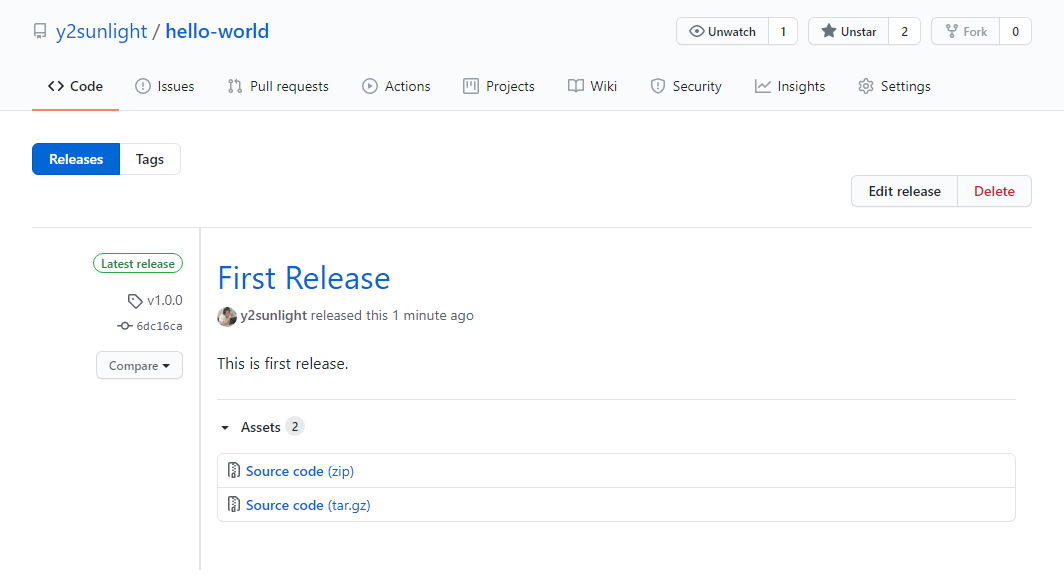Go to the Insights tab
1064x587 pixels.
(790, 87)
